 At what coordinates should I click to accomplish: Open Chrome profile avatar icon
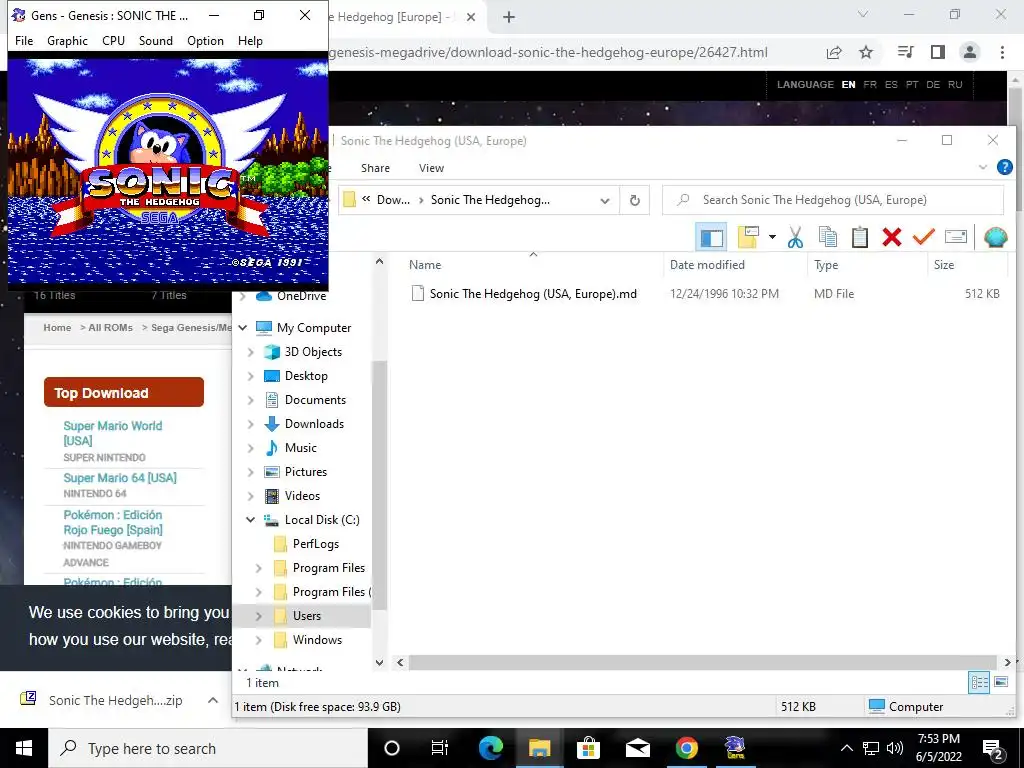click(970, 52)
